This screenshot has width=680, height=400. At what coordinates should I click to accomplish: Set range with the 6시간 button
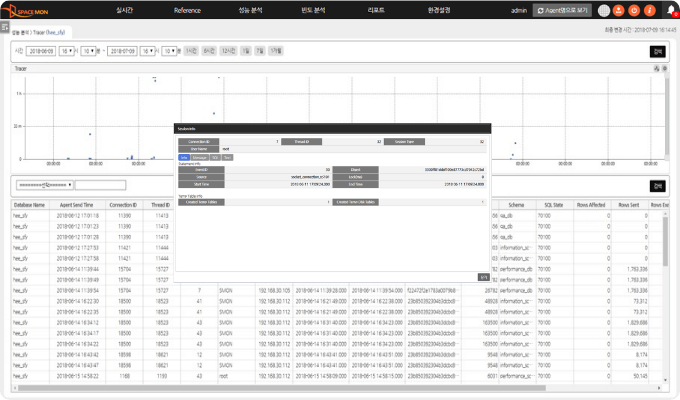[x=209, y=51]
